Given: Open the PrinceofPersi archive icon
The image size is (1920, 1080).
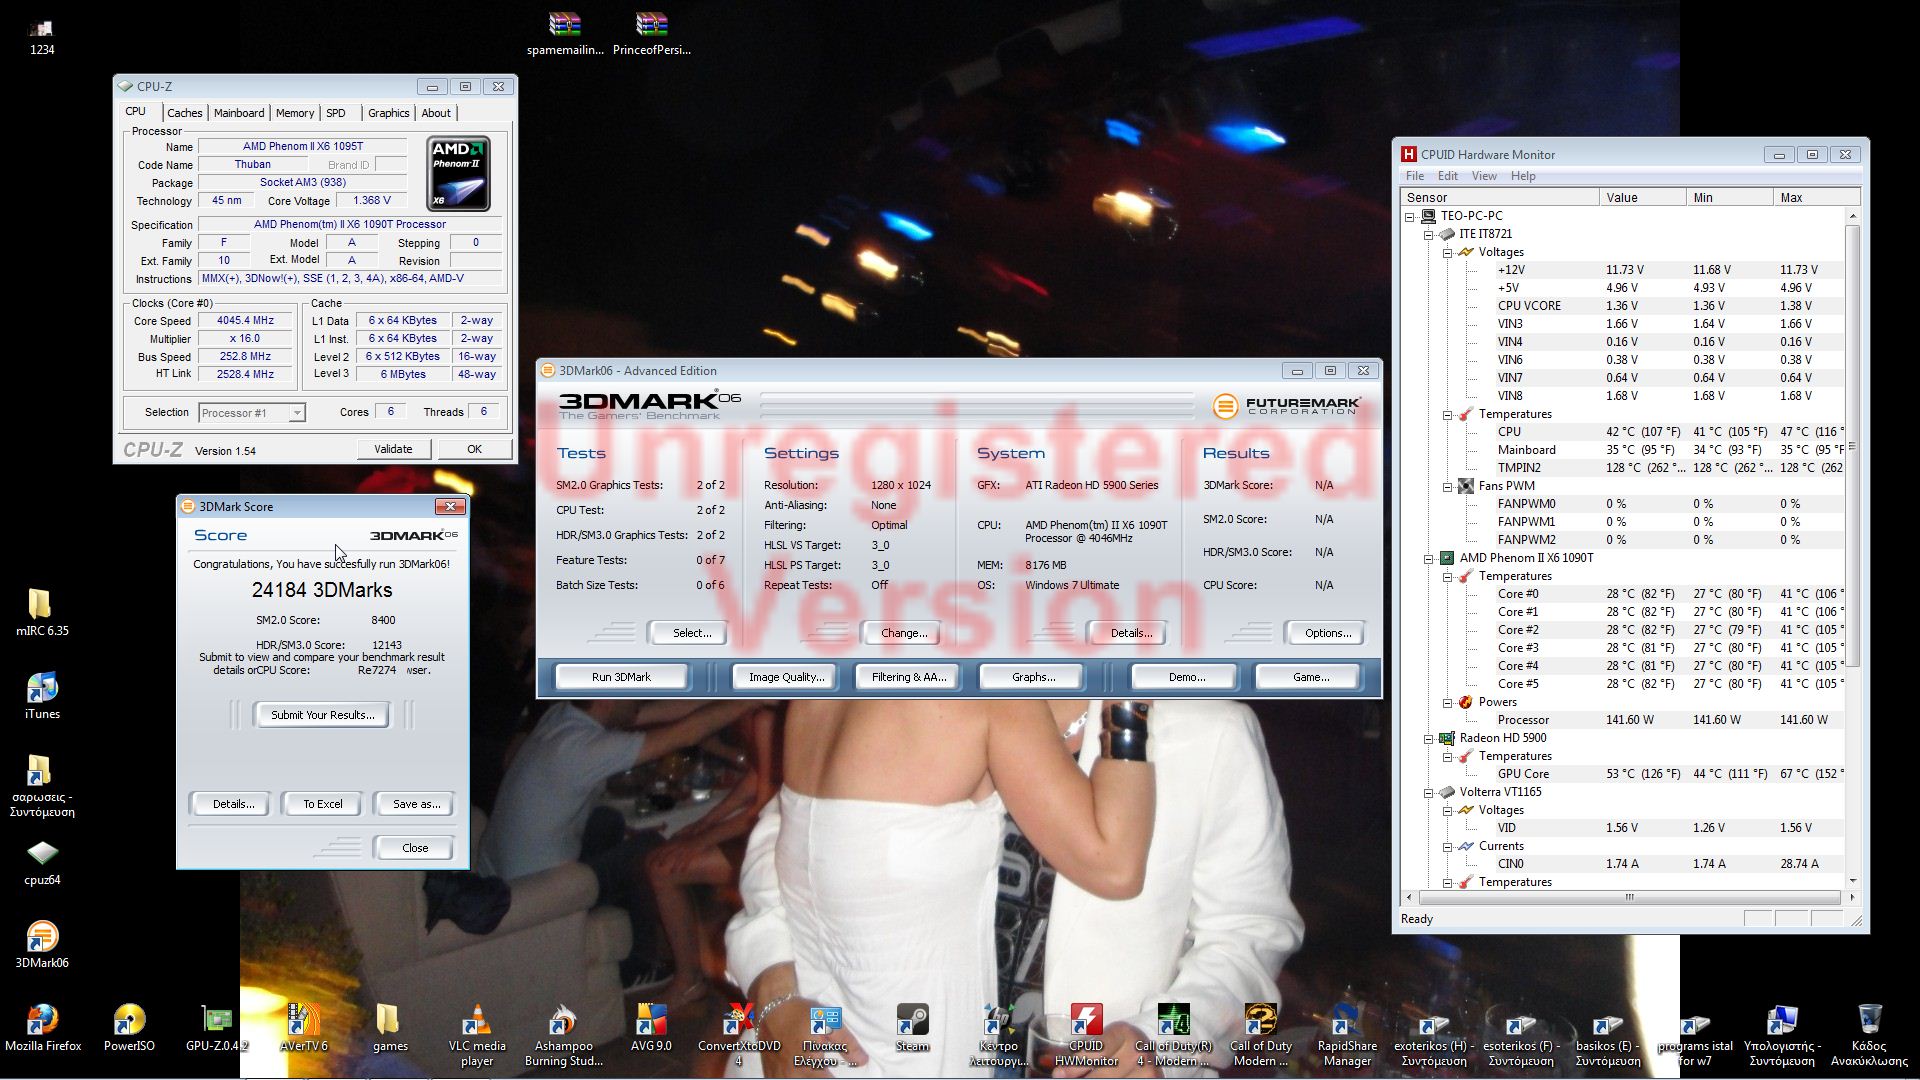Looking at the screenshot, I should (x=652, y=32).
